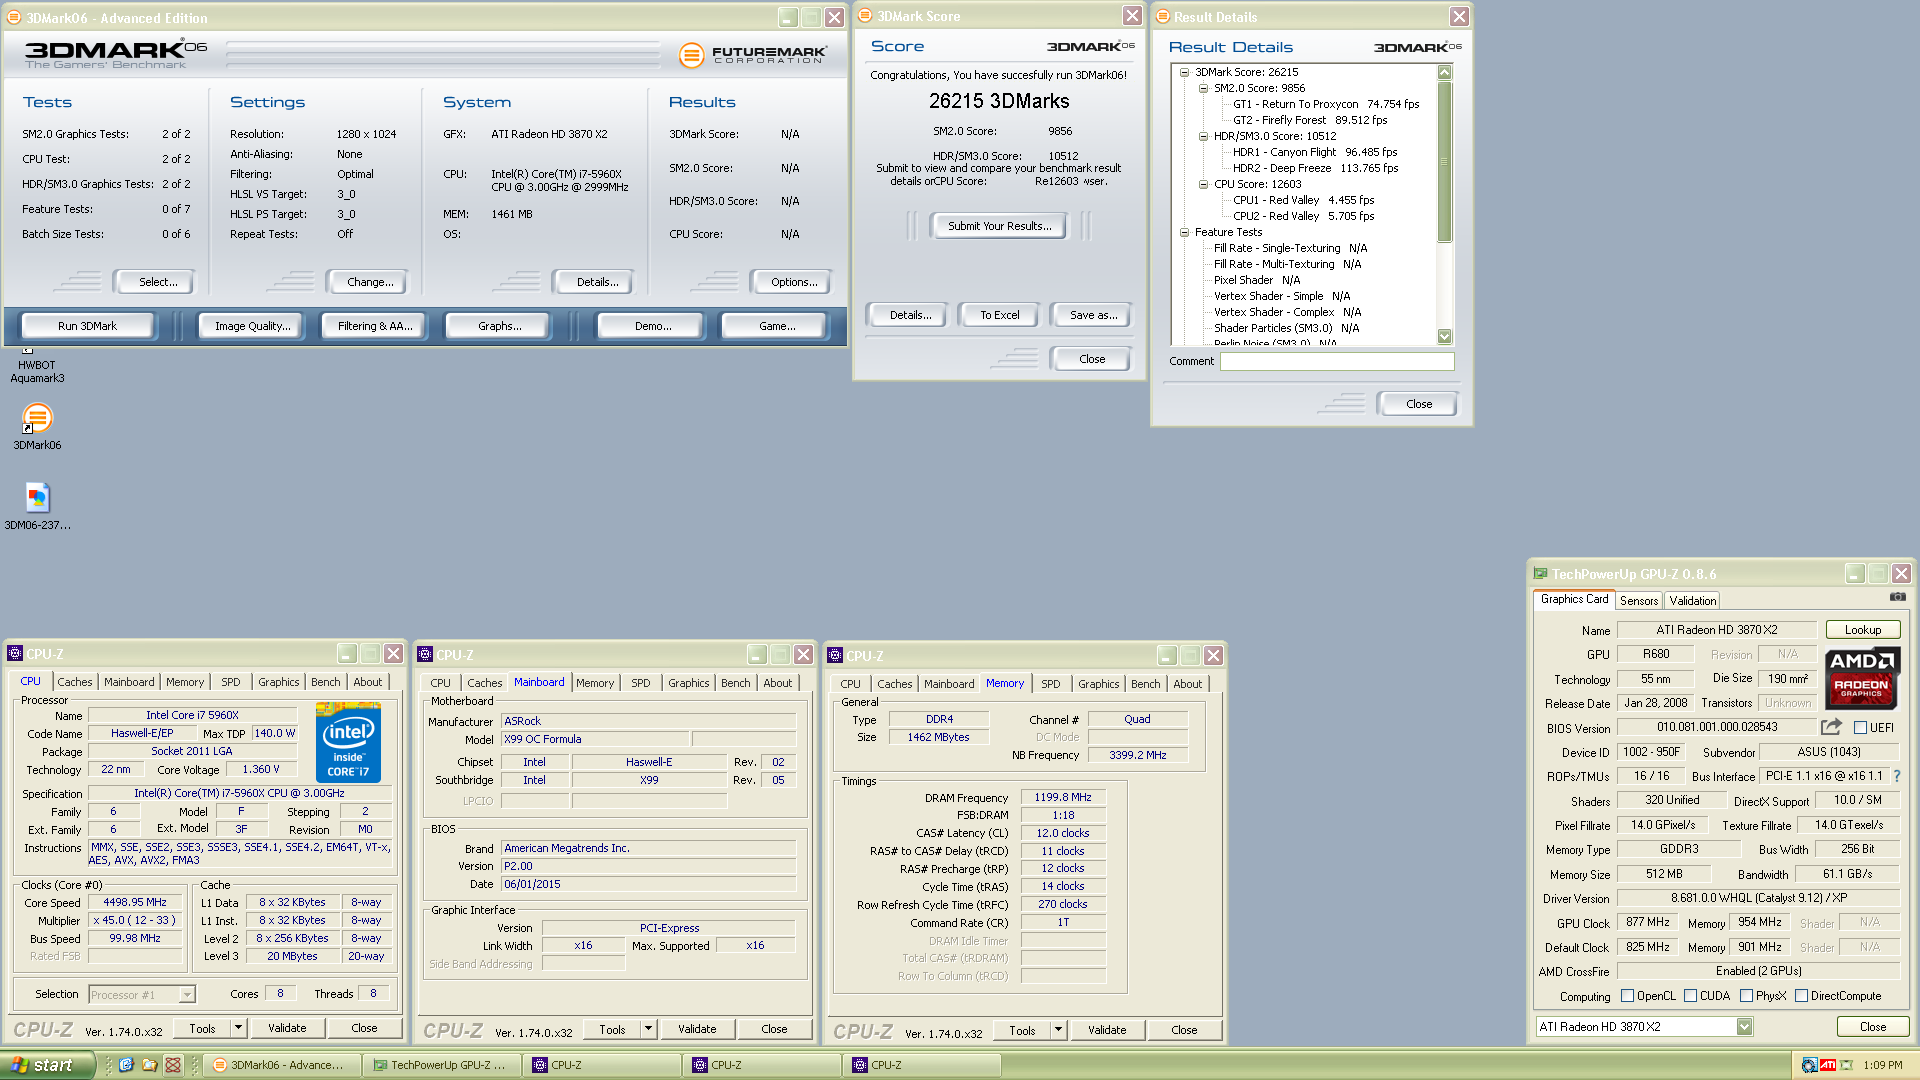
Task: Click the GPU-Z screenshot camera icon
Action: click(1897, 598)
